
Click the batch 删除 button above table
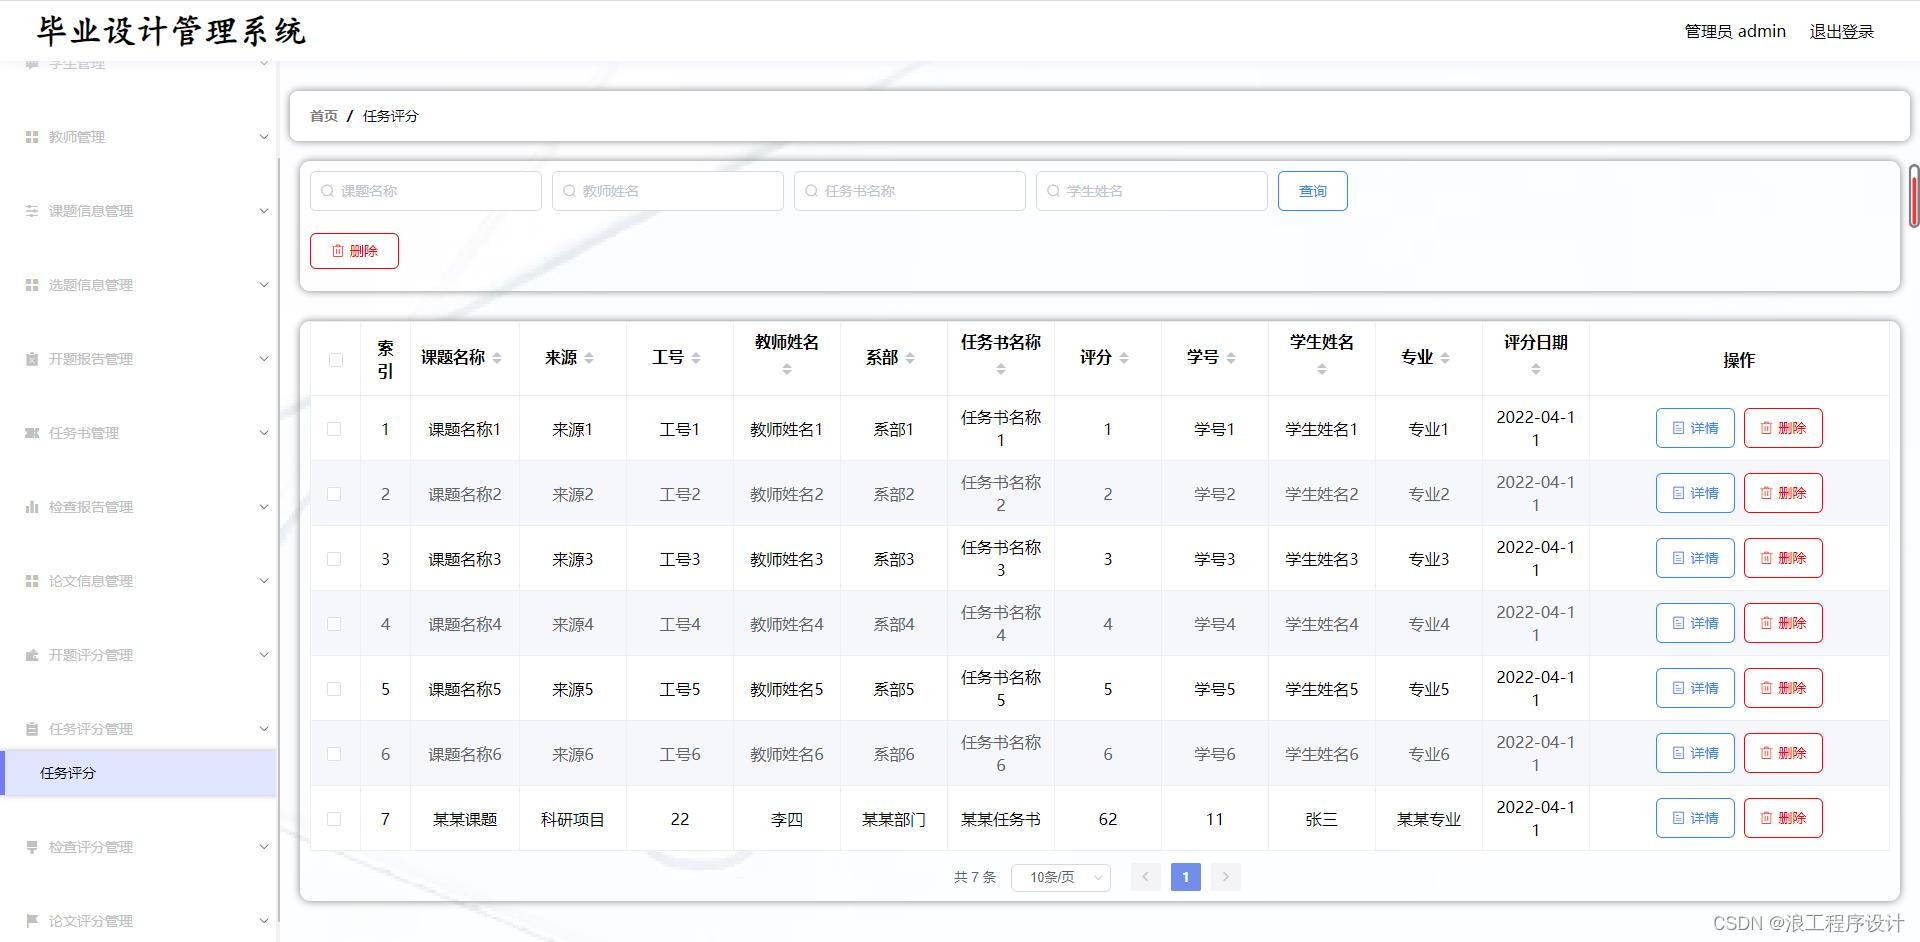click(354, 251)
